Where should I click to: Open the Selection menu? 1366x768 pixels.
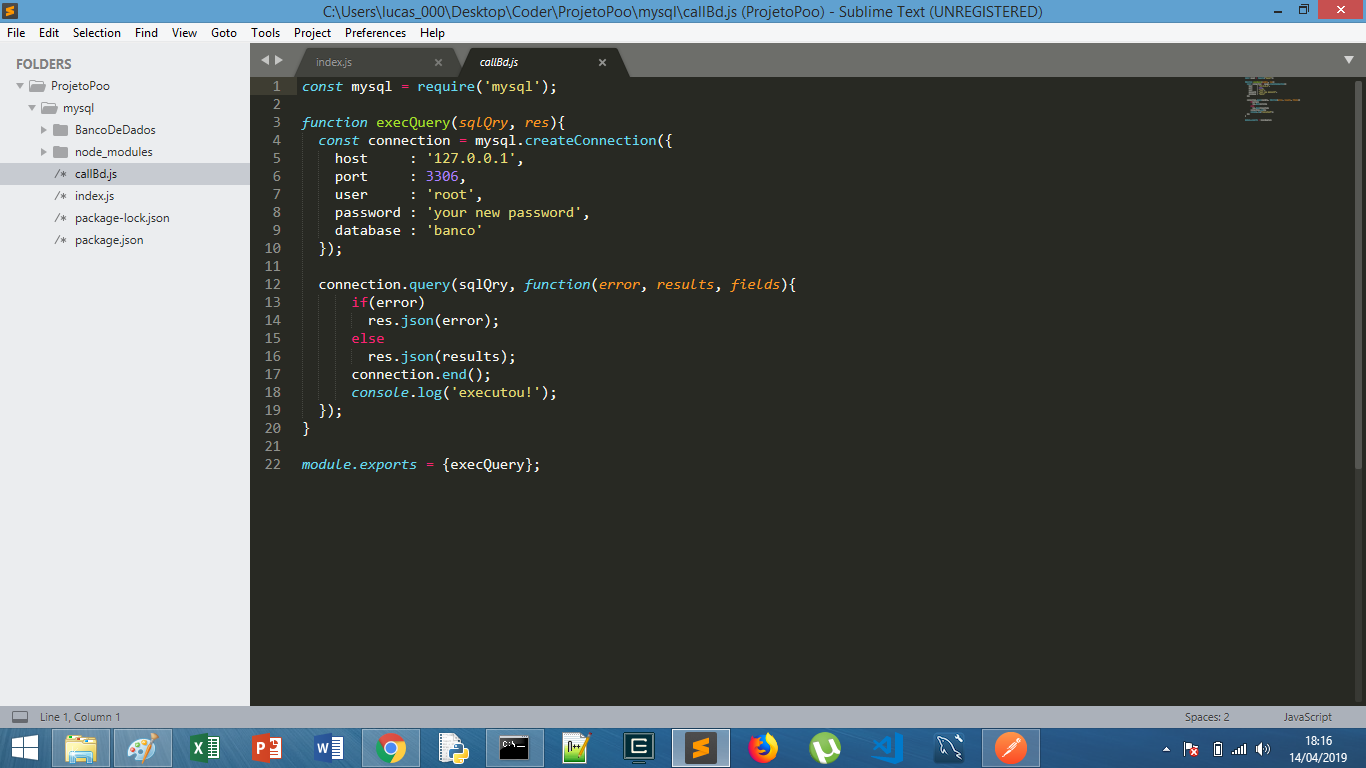pyautogui.click(x=97, y=33)
